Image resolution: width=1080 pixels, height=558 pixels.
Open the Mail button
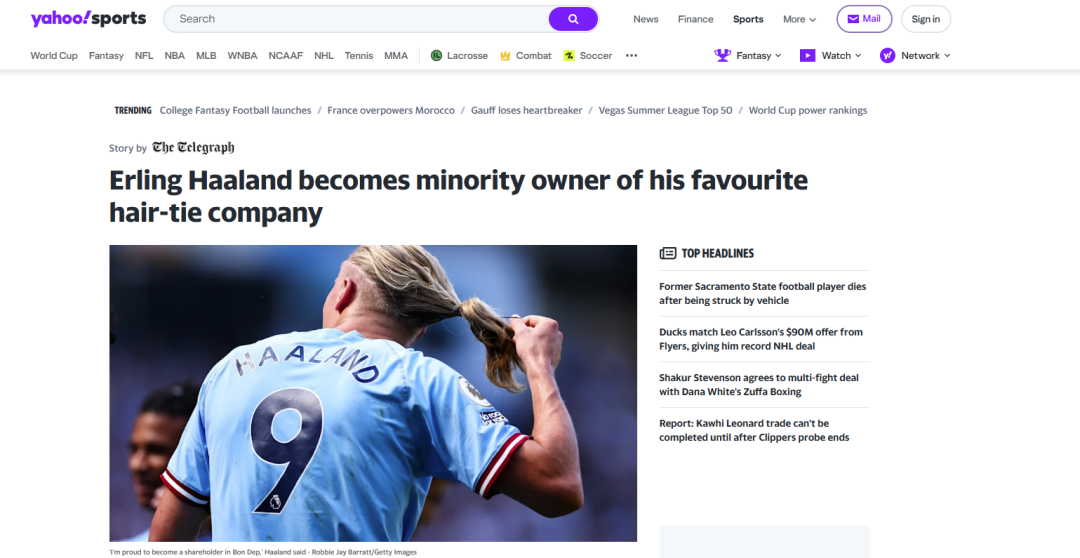pyautogui.click(x=864, y=19)
